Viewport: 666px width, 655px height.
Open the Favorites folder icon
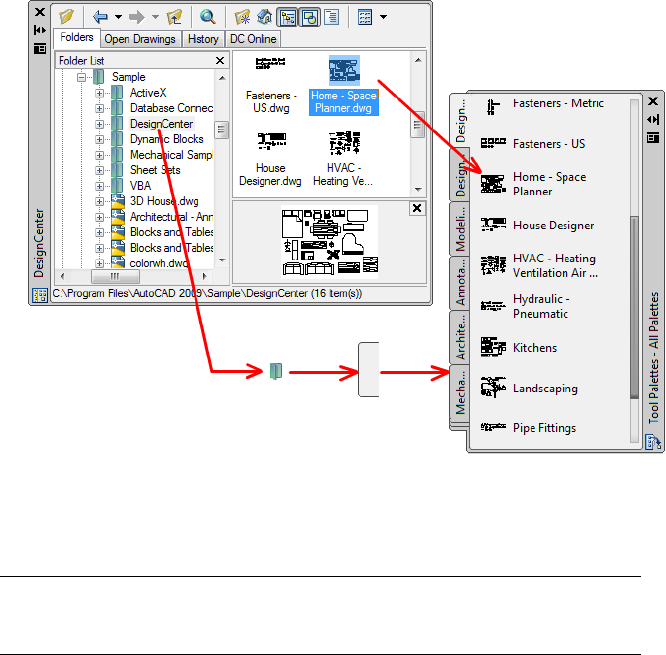coord(243,17)
